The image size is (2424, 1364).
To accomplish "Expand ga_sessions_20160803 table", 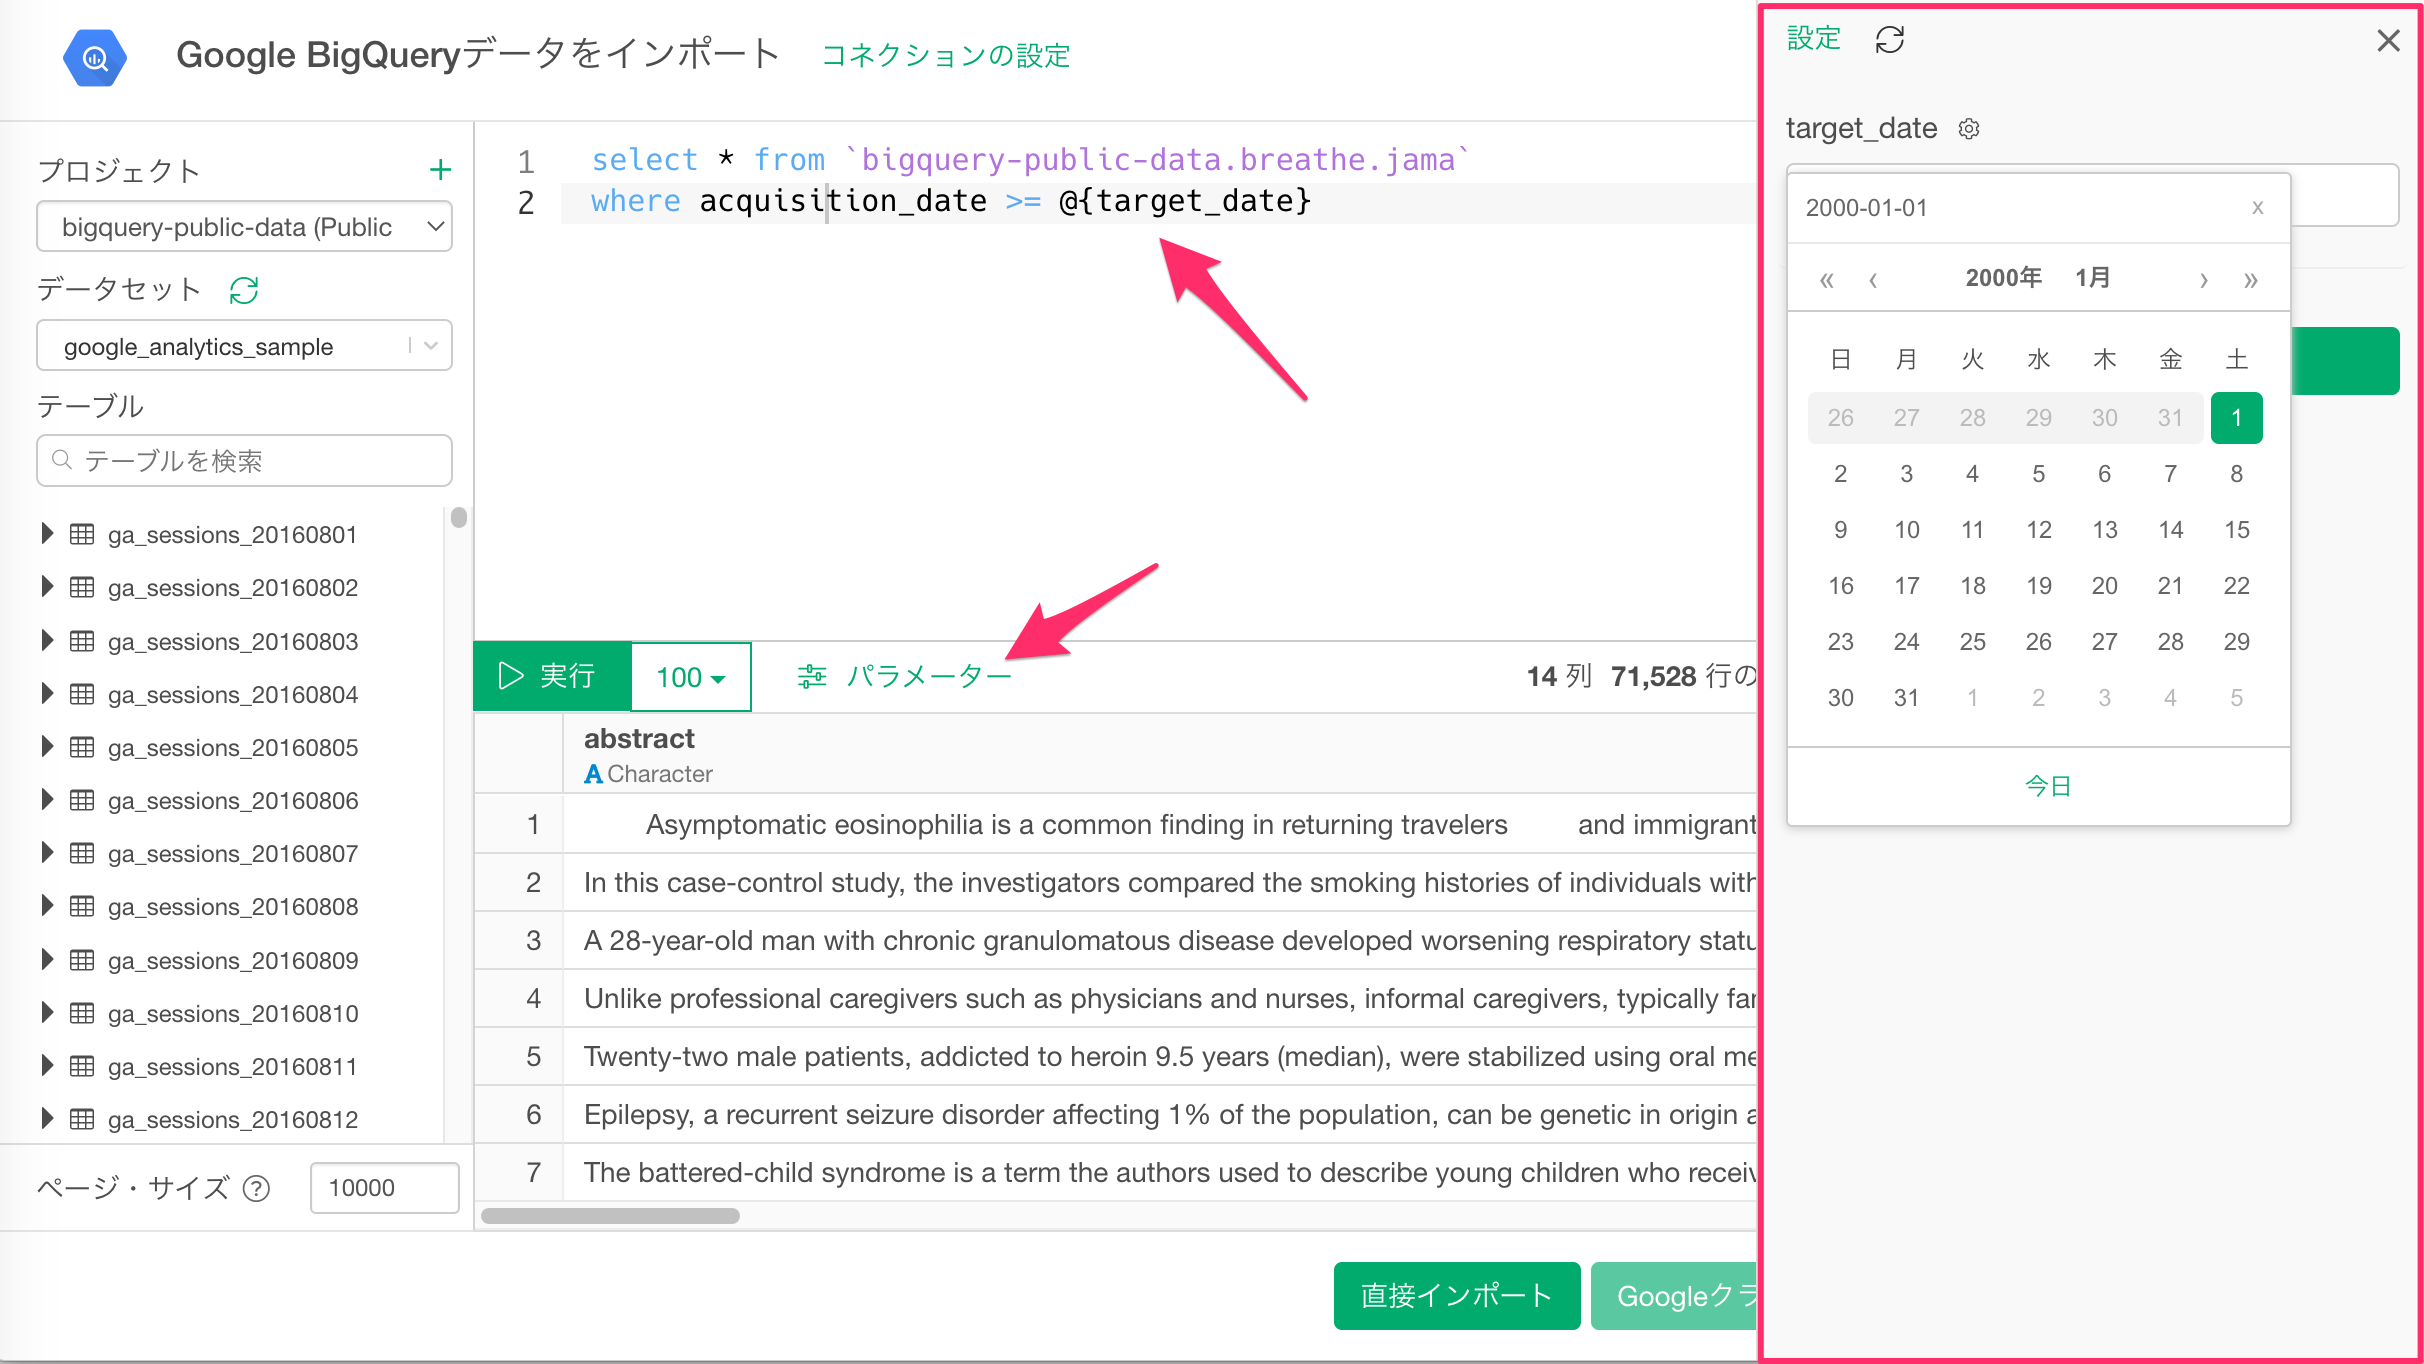I will click(47, 641).
